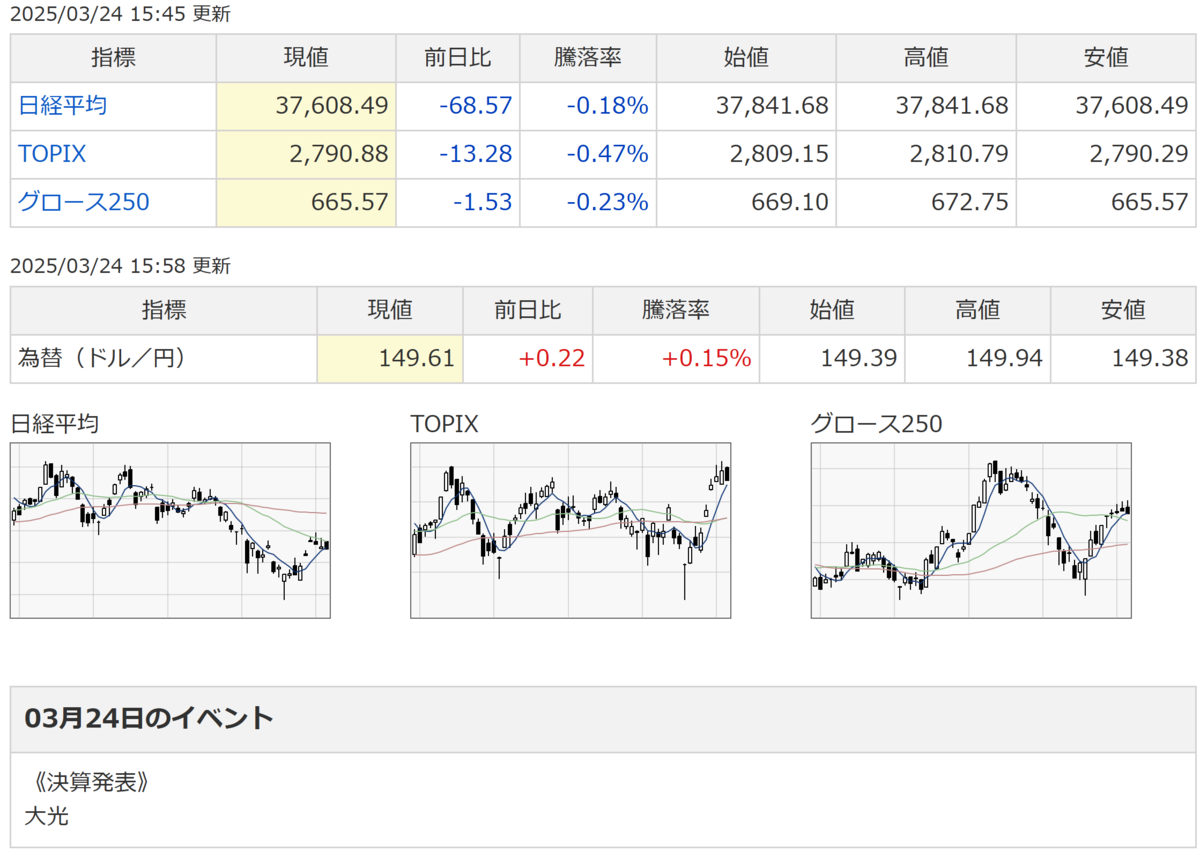This screenshot has height=852, width=1200.
Task: Click the 大光 earnings announcement entry
Action: coord(46,816)
